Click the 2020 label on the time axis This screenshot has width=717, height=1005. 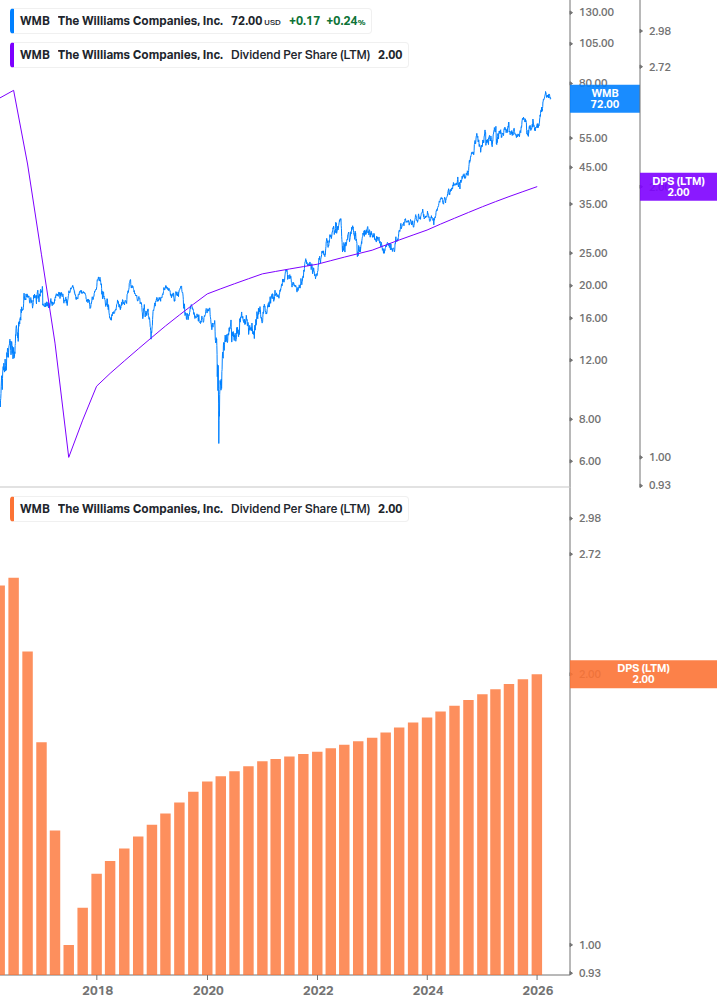[x=208, y=991]
